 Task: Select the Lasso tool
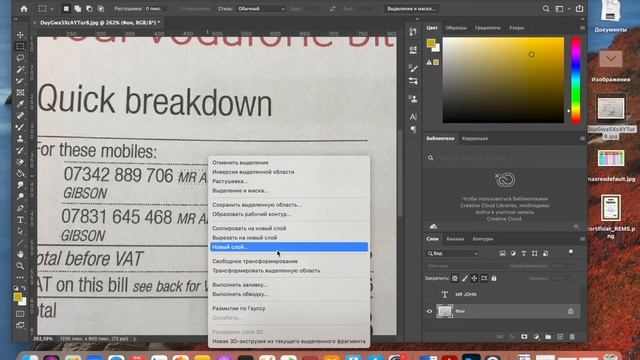pos(20,58)
